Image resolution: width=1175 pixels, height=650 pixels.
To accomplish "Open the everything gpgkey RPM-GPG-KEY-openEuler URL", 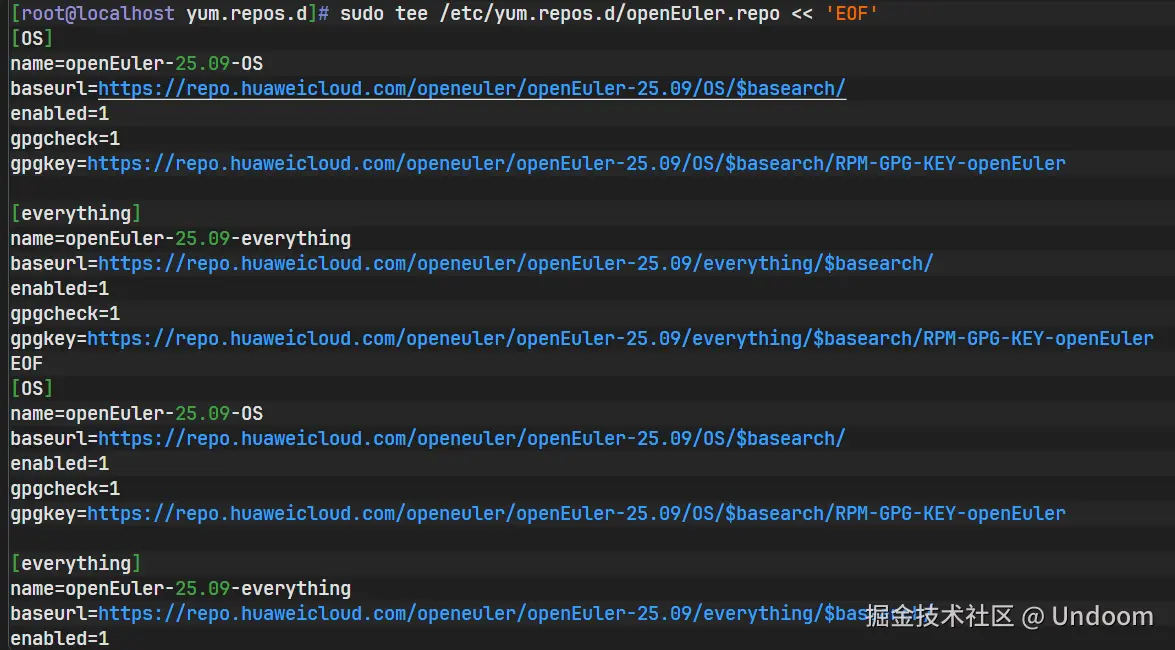I will click(620, 338).
